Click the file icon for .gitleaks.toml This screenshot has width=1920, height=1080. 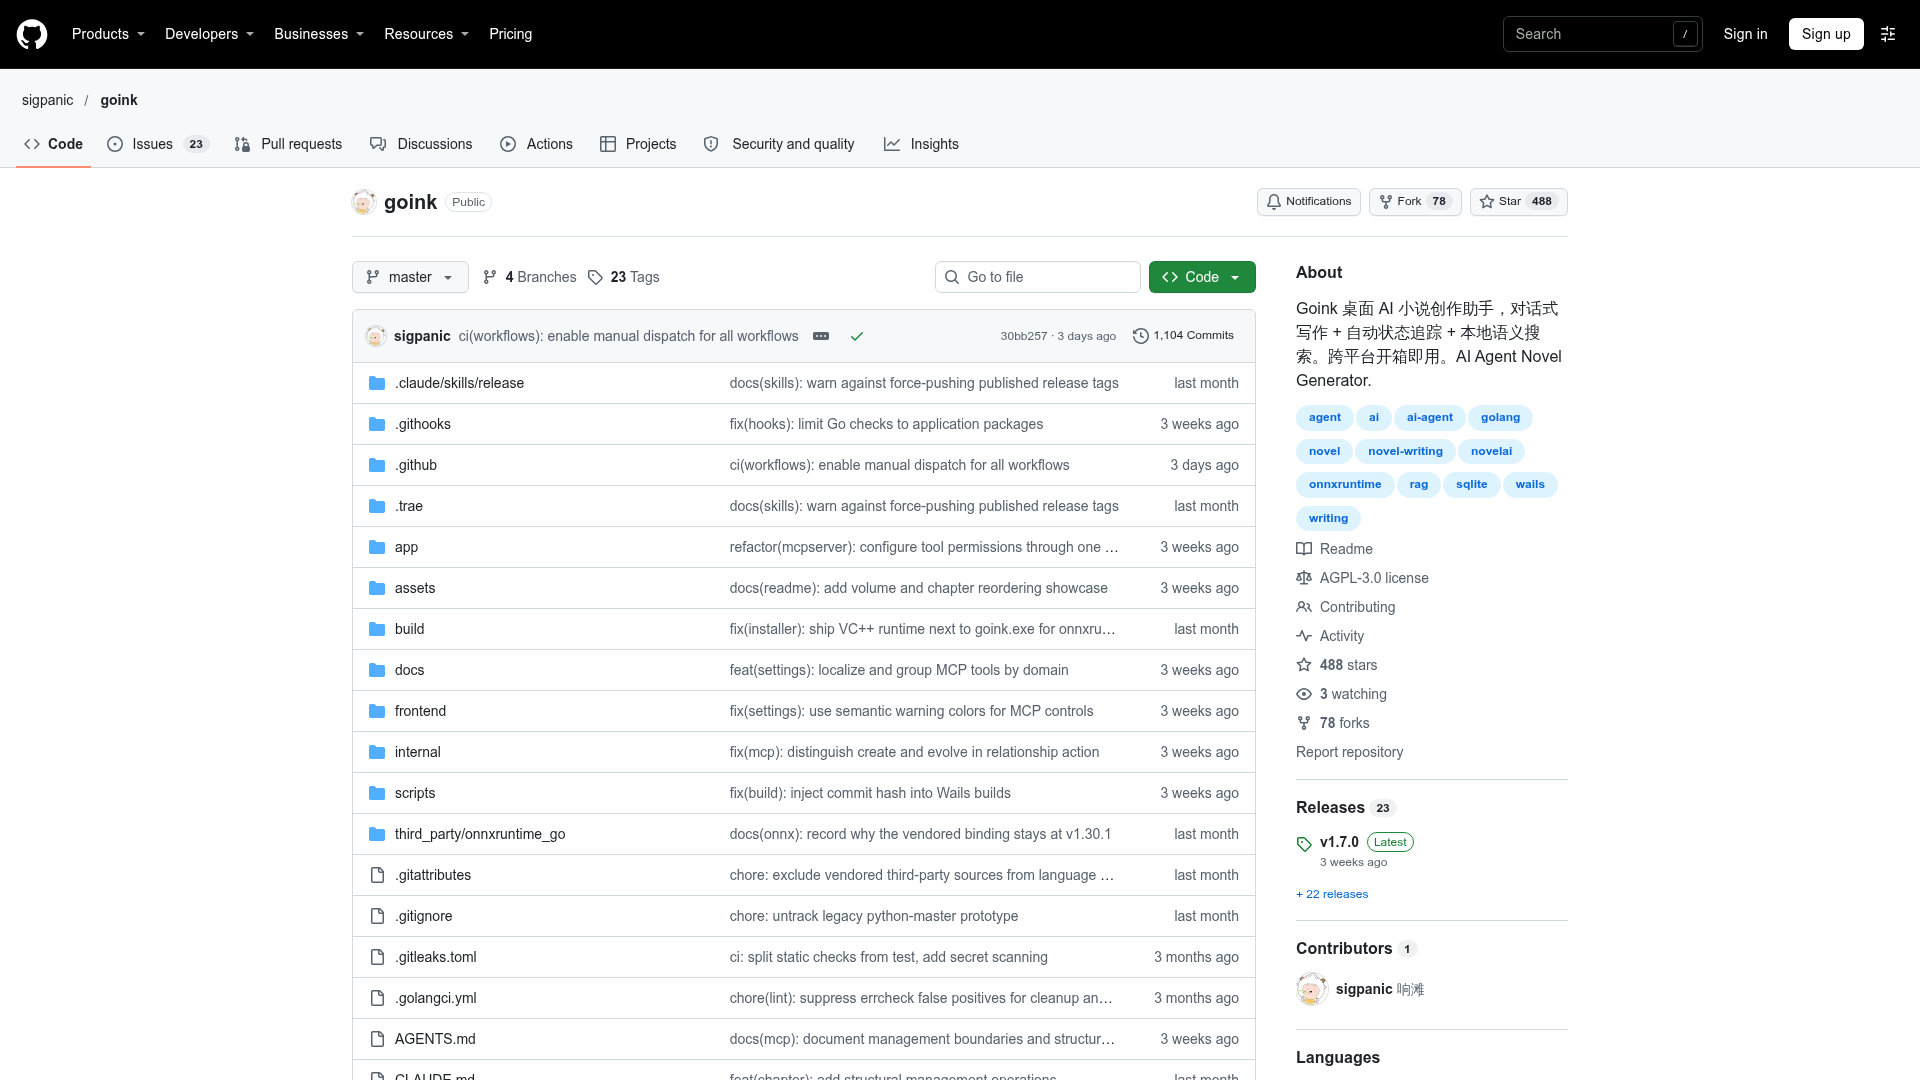point(377,957)
